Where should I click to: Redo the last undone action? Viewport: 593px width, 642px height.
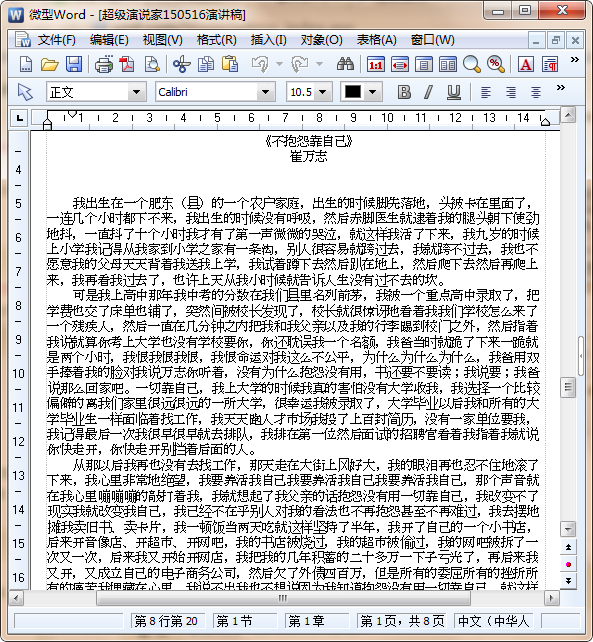(x=299, y=65)
